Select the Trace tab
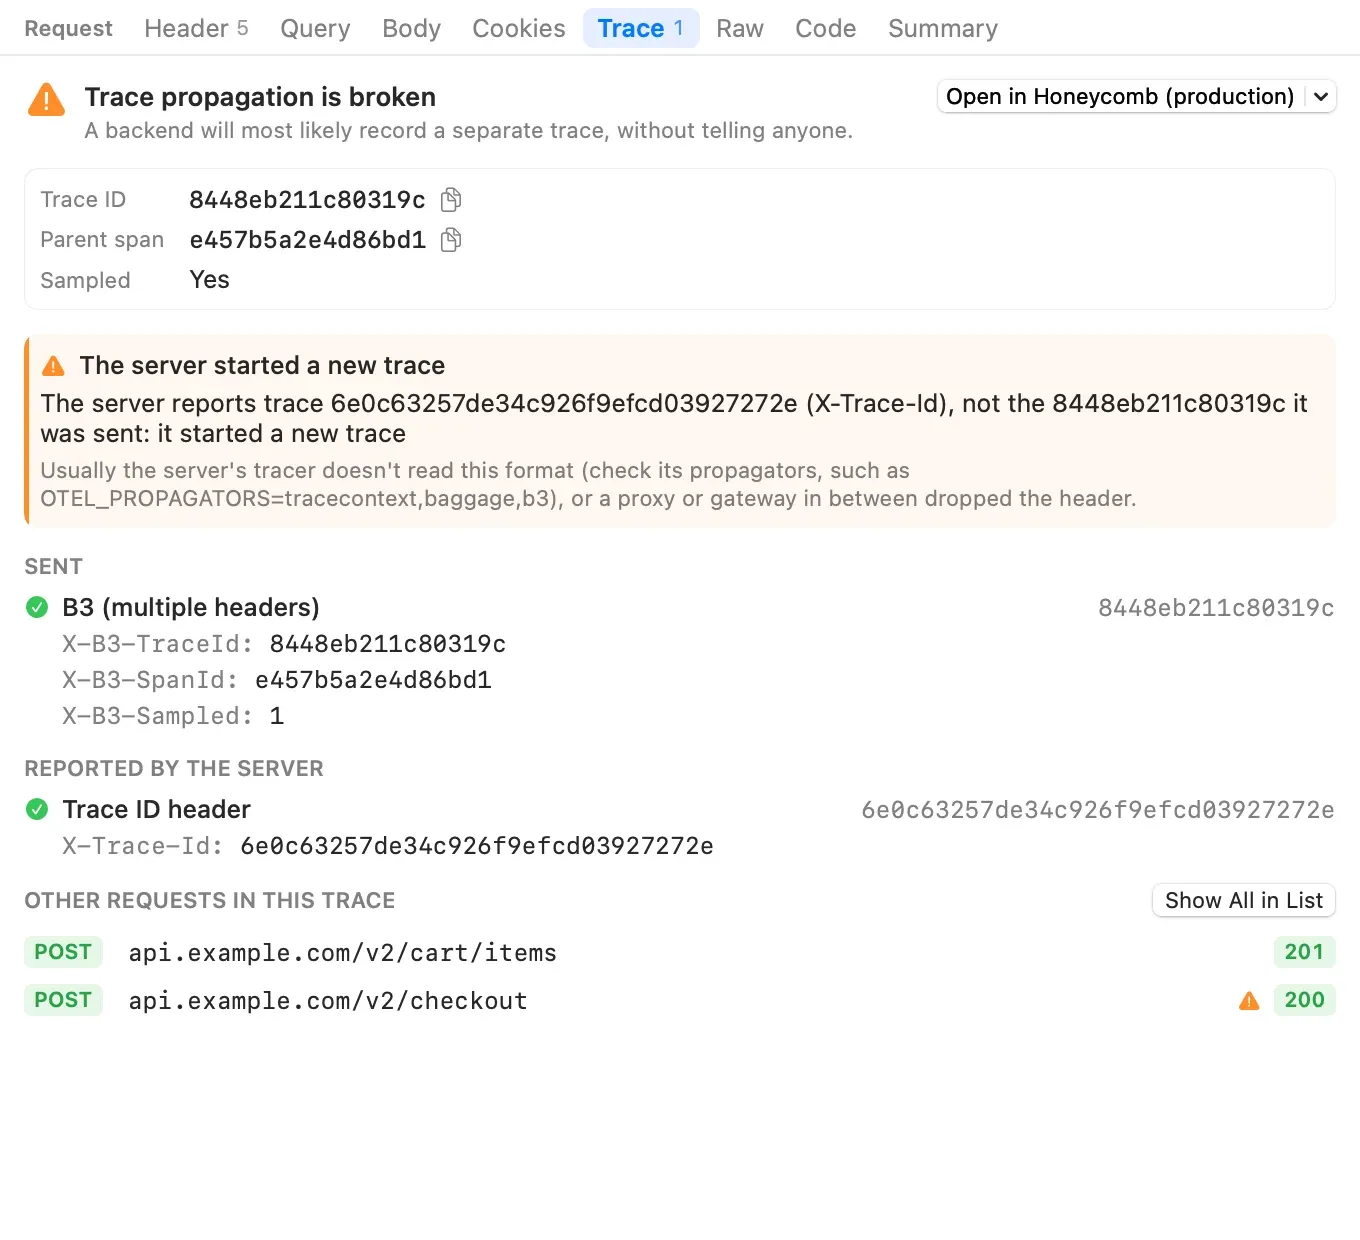The height and width of the screenshot is (1240, 1360). click(x=641, y=28)
